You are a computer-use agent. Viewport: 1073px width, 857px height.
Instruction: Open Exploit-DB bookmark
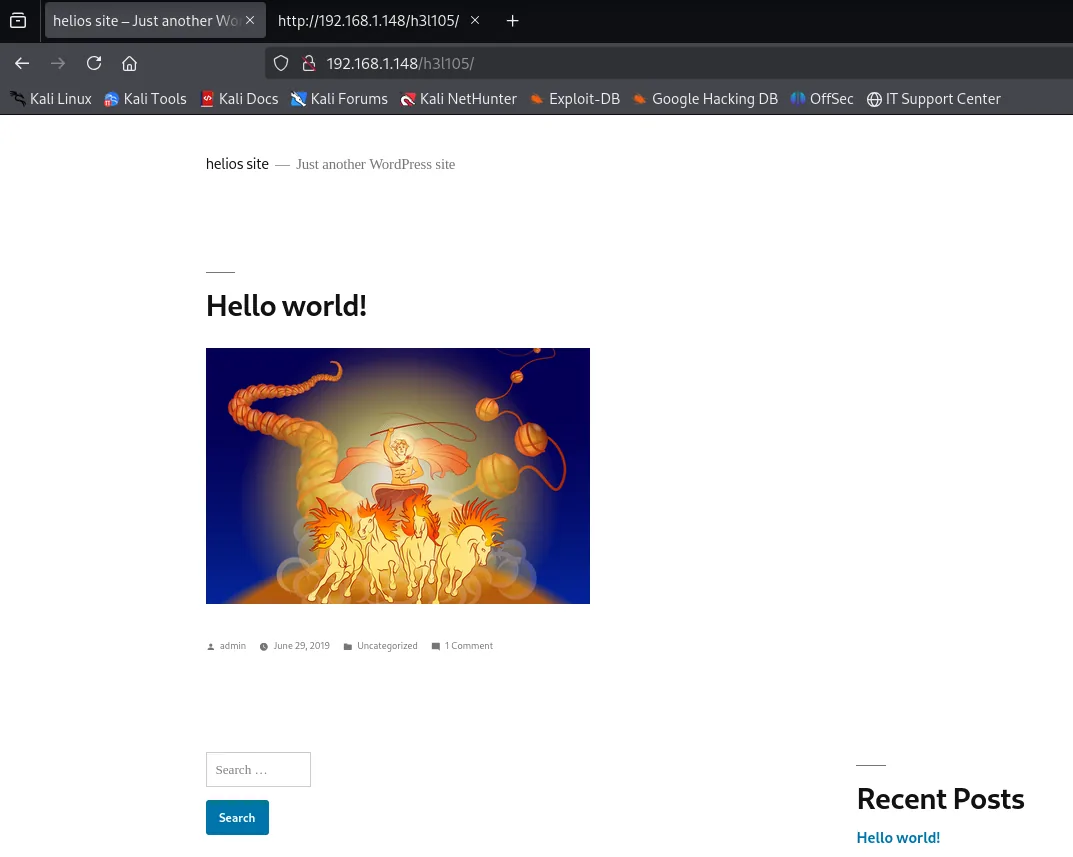(575, 99)
